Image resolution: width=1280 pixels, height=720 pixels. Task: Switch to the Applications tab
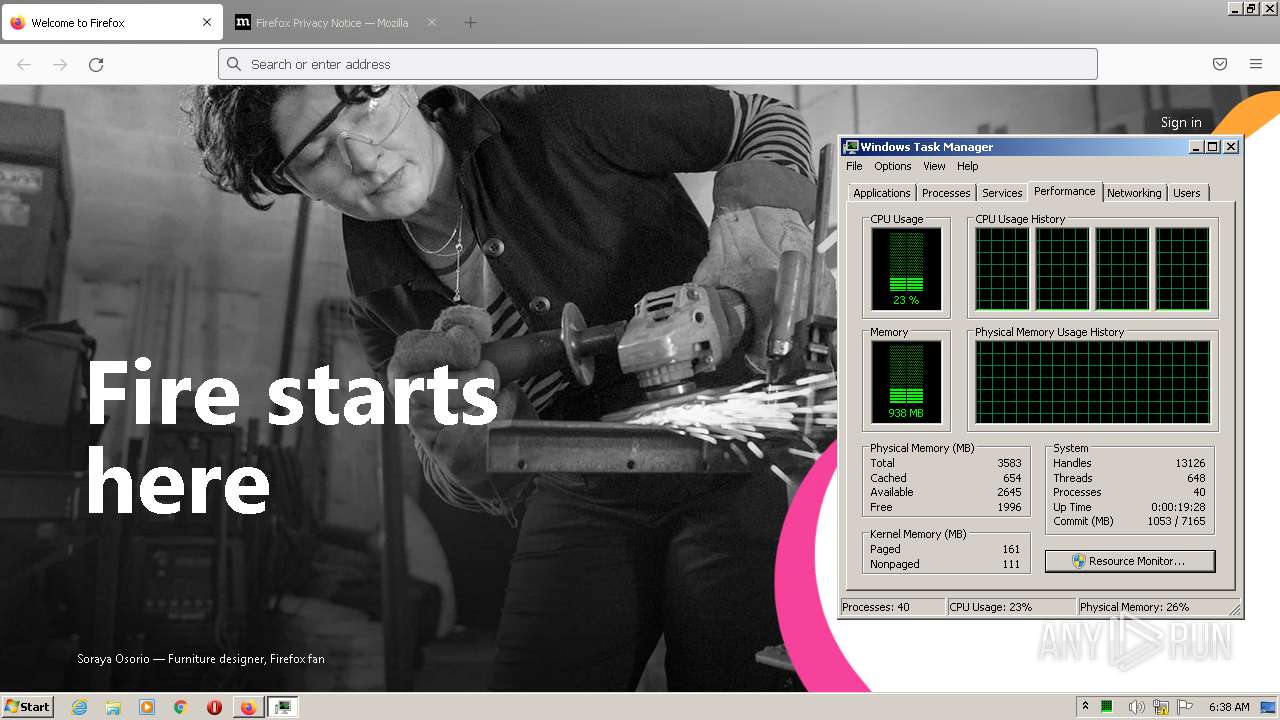click(x=882, y=193)
